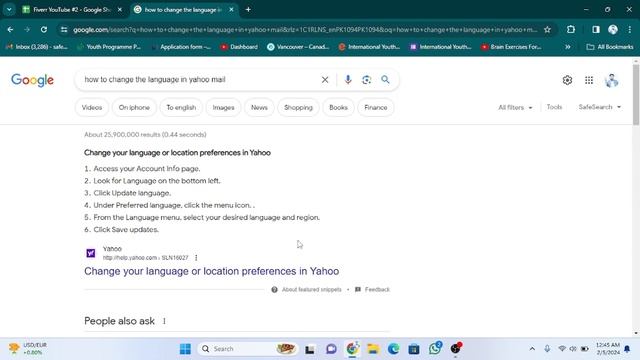Screen dimensions: 640x360
Task: Filter results by On iphone
Action: coord(134,108)
